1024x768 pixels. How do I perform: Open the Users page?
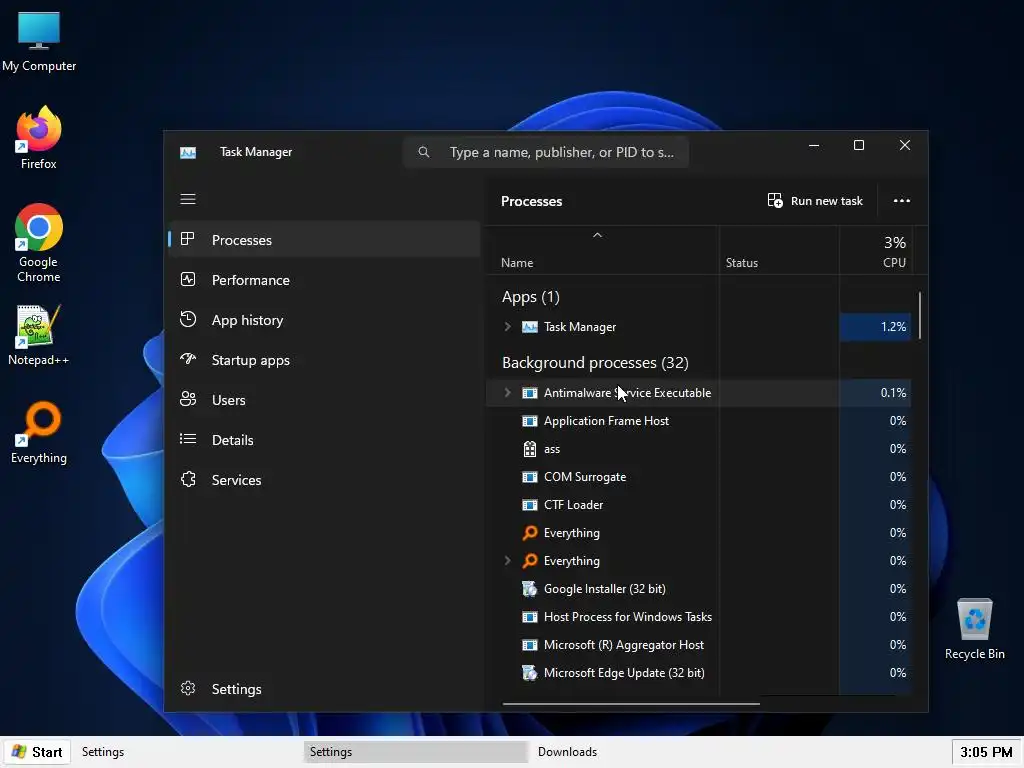click(324, 400)
